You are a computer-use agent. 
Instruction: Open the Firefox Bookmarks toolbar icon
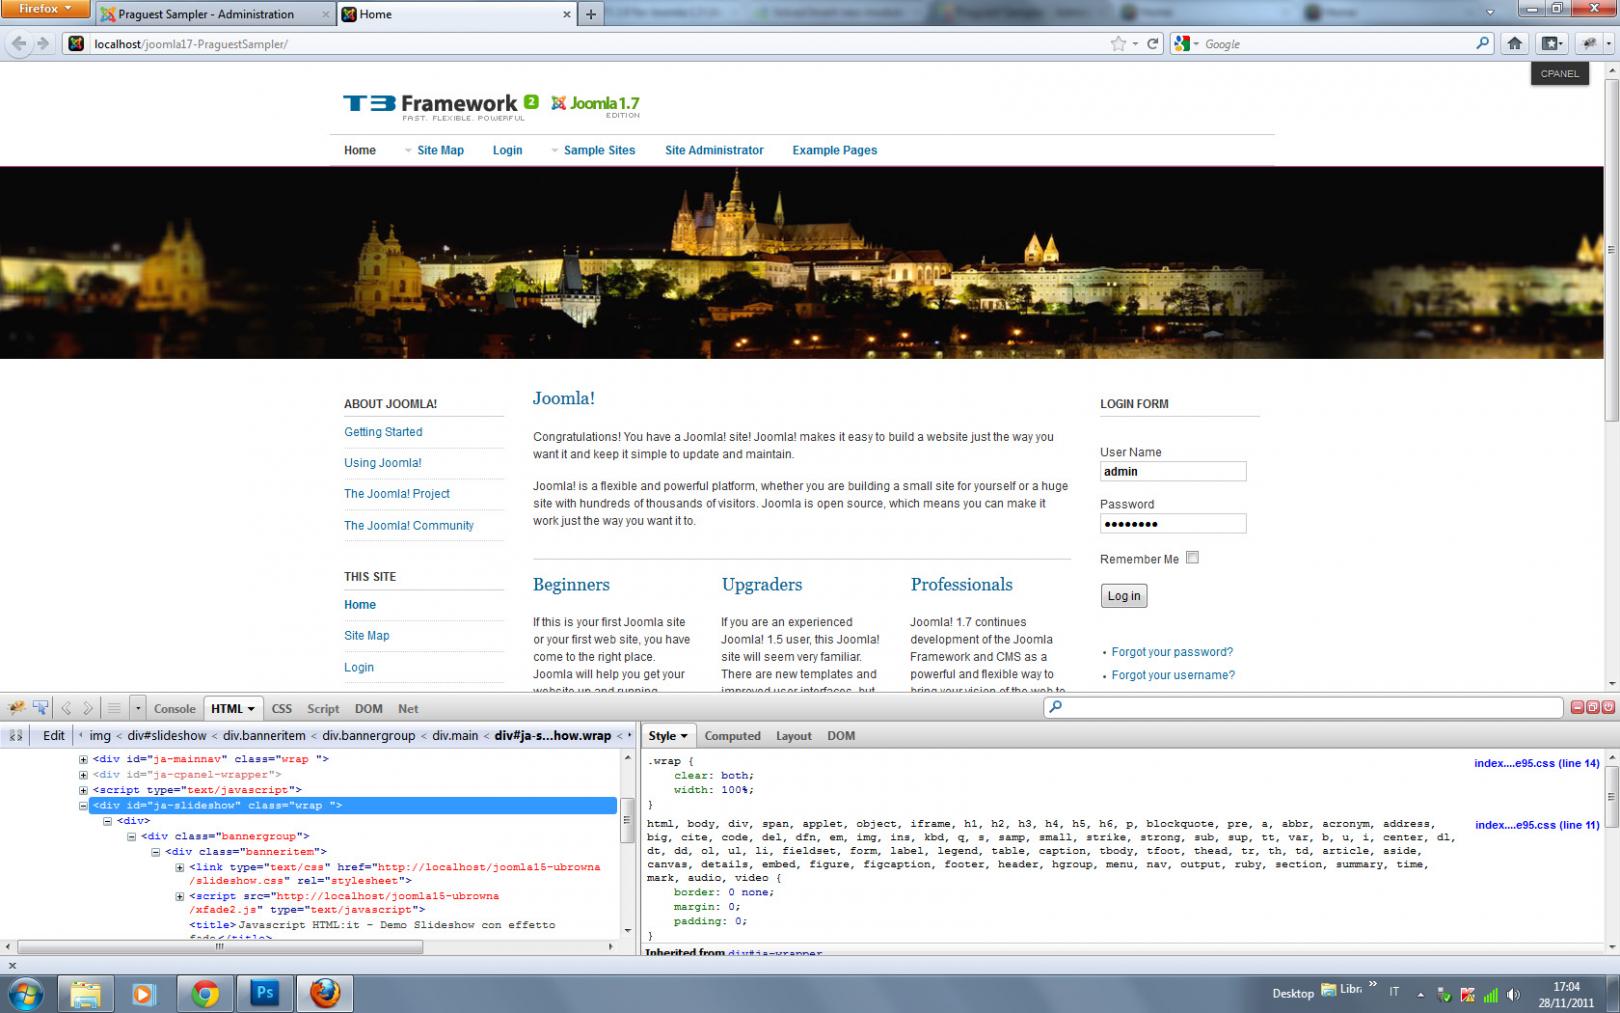[x=1551, y=43]
